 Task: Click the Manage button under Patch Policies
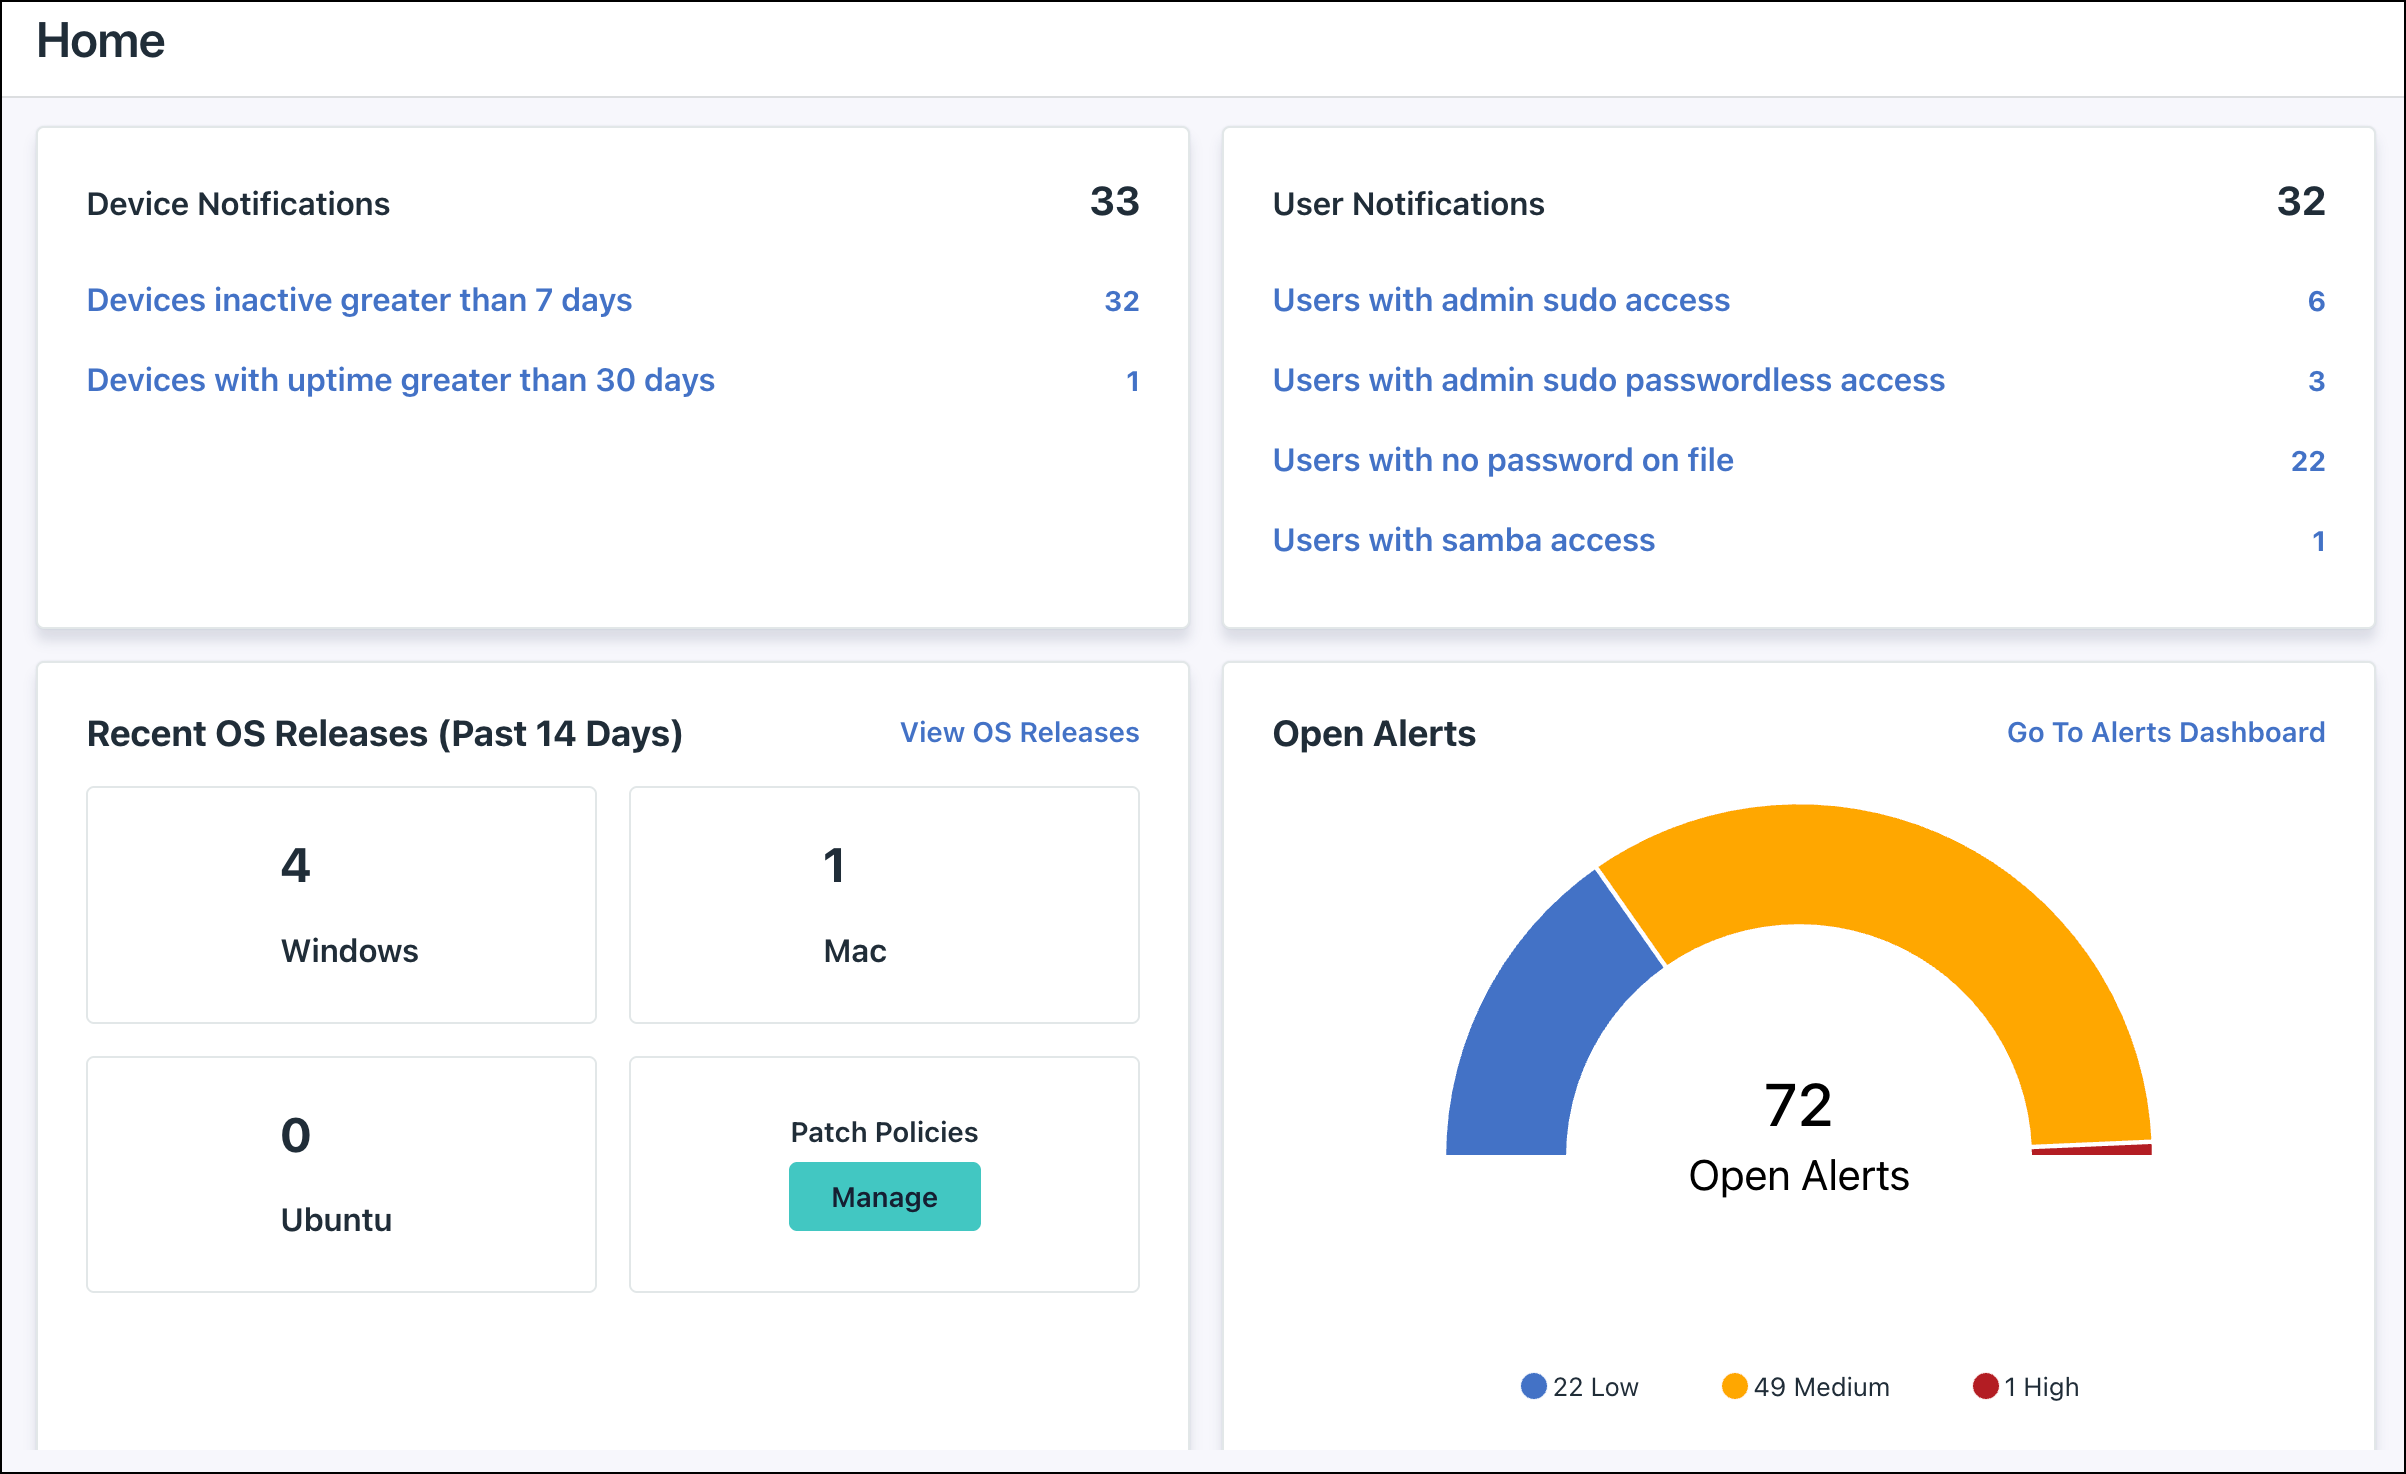click(x=884, y=1196)
